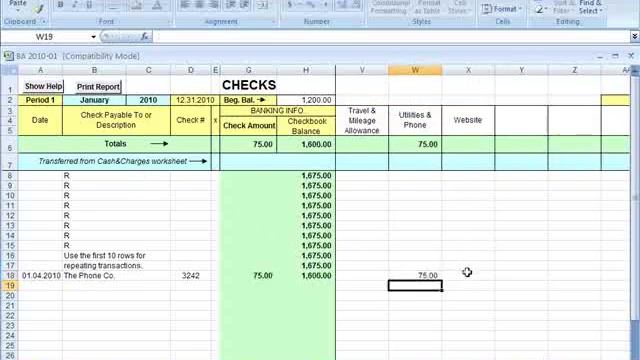Click the 'Check Amount' heading cell
Viewport: 640px width, 360px height.
tap(249, 126)
